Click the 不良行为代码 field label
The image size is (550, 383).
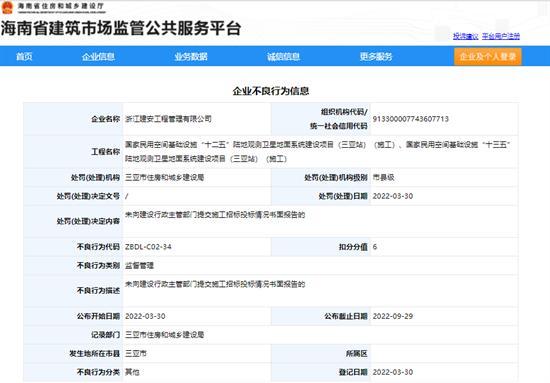click(99, 247)
